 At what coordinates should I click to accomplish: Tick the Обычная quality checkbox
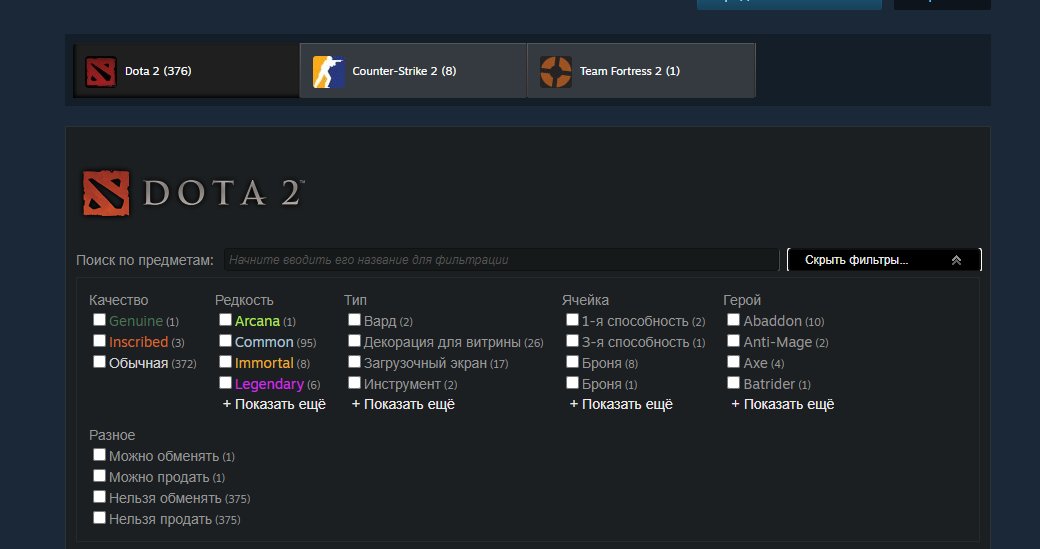(99, 362)
